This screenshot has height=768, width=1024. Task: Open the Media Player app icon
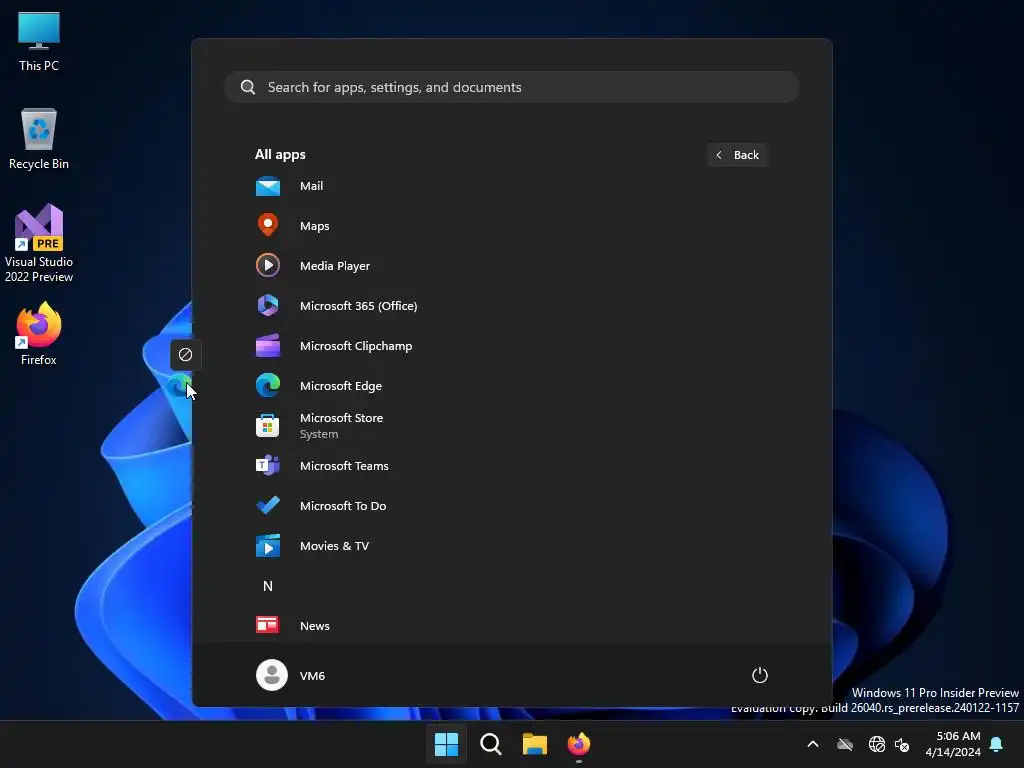[268, 265]
